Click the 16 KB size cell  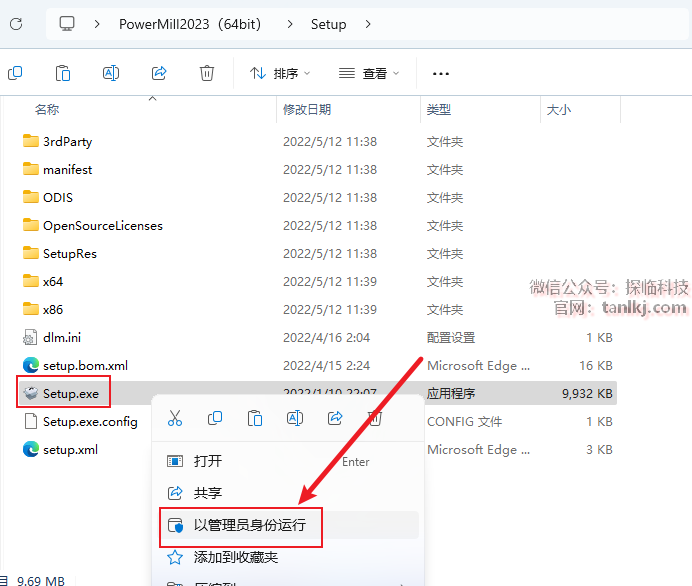click(x=596, y=366)
